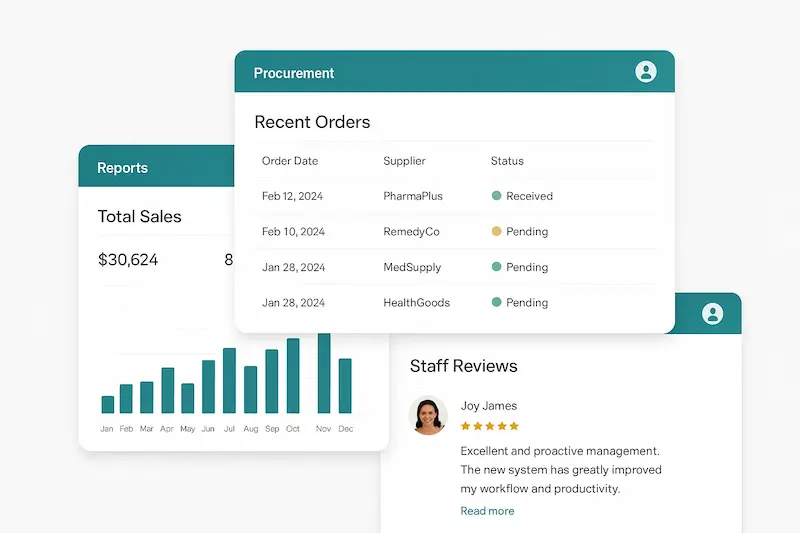
Task: Select the Jan bar in sales chart
Action: point(108,404)
